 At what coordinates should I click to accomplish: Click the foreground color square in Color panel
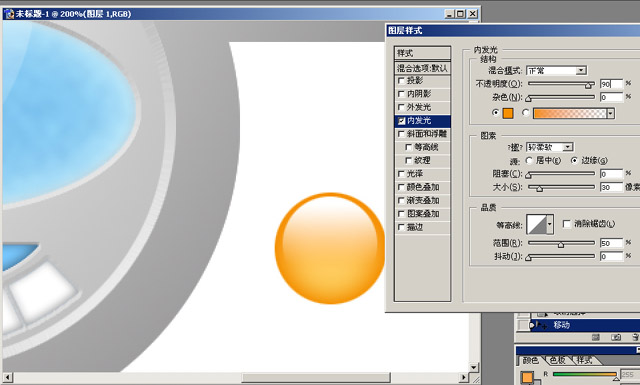[527, 377]
